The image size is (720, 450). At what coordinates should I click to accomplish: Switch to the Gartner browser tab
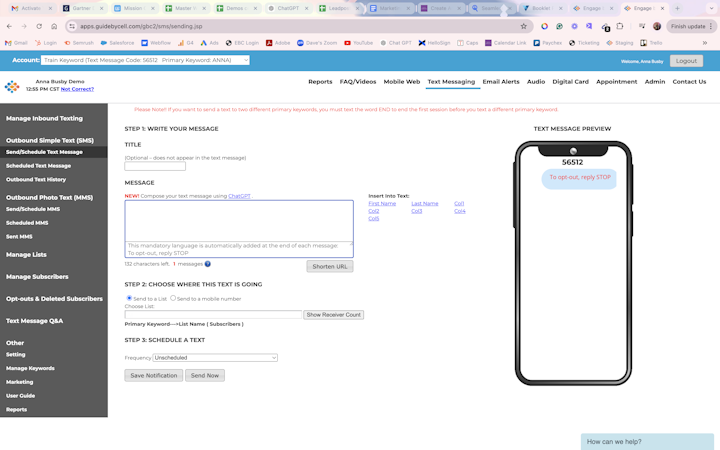click(82, 8)
